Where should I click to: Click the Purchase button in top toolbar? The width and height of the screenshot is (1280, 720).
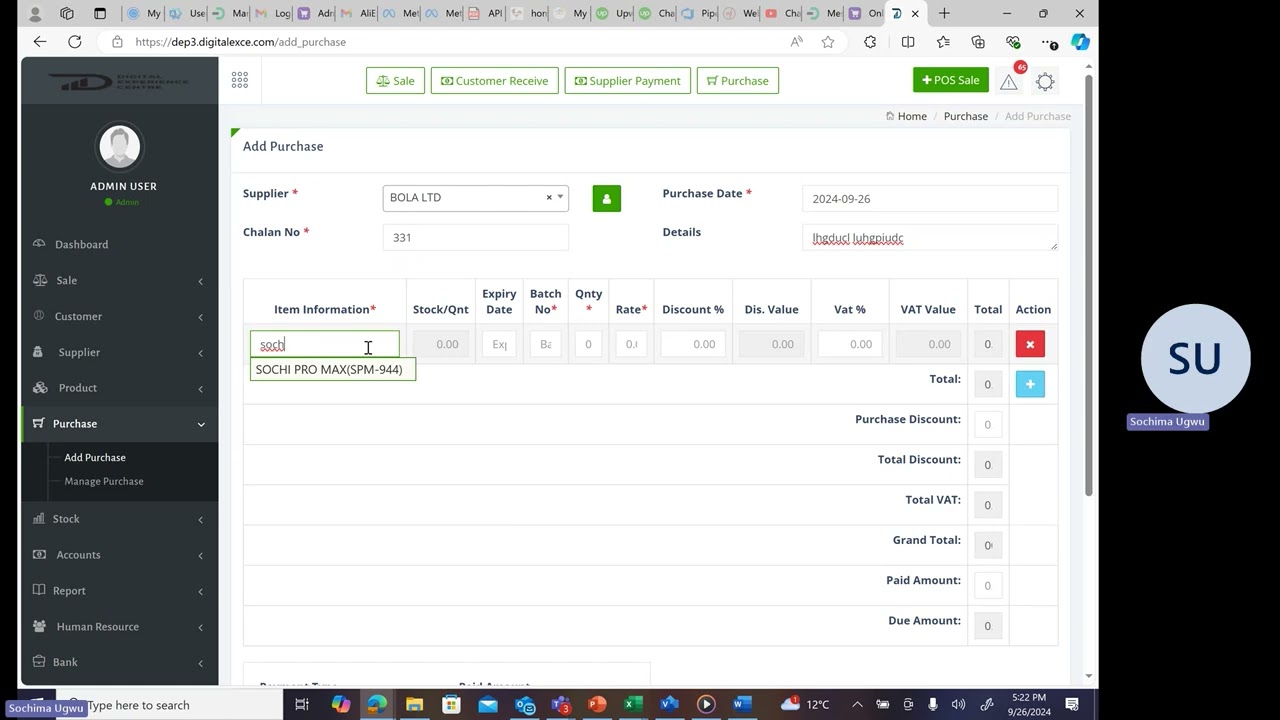point(737,81)
